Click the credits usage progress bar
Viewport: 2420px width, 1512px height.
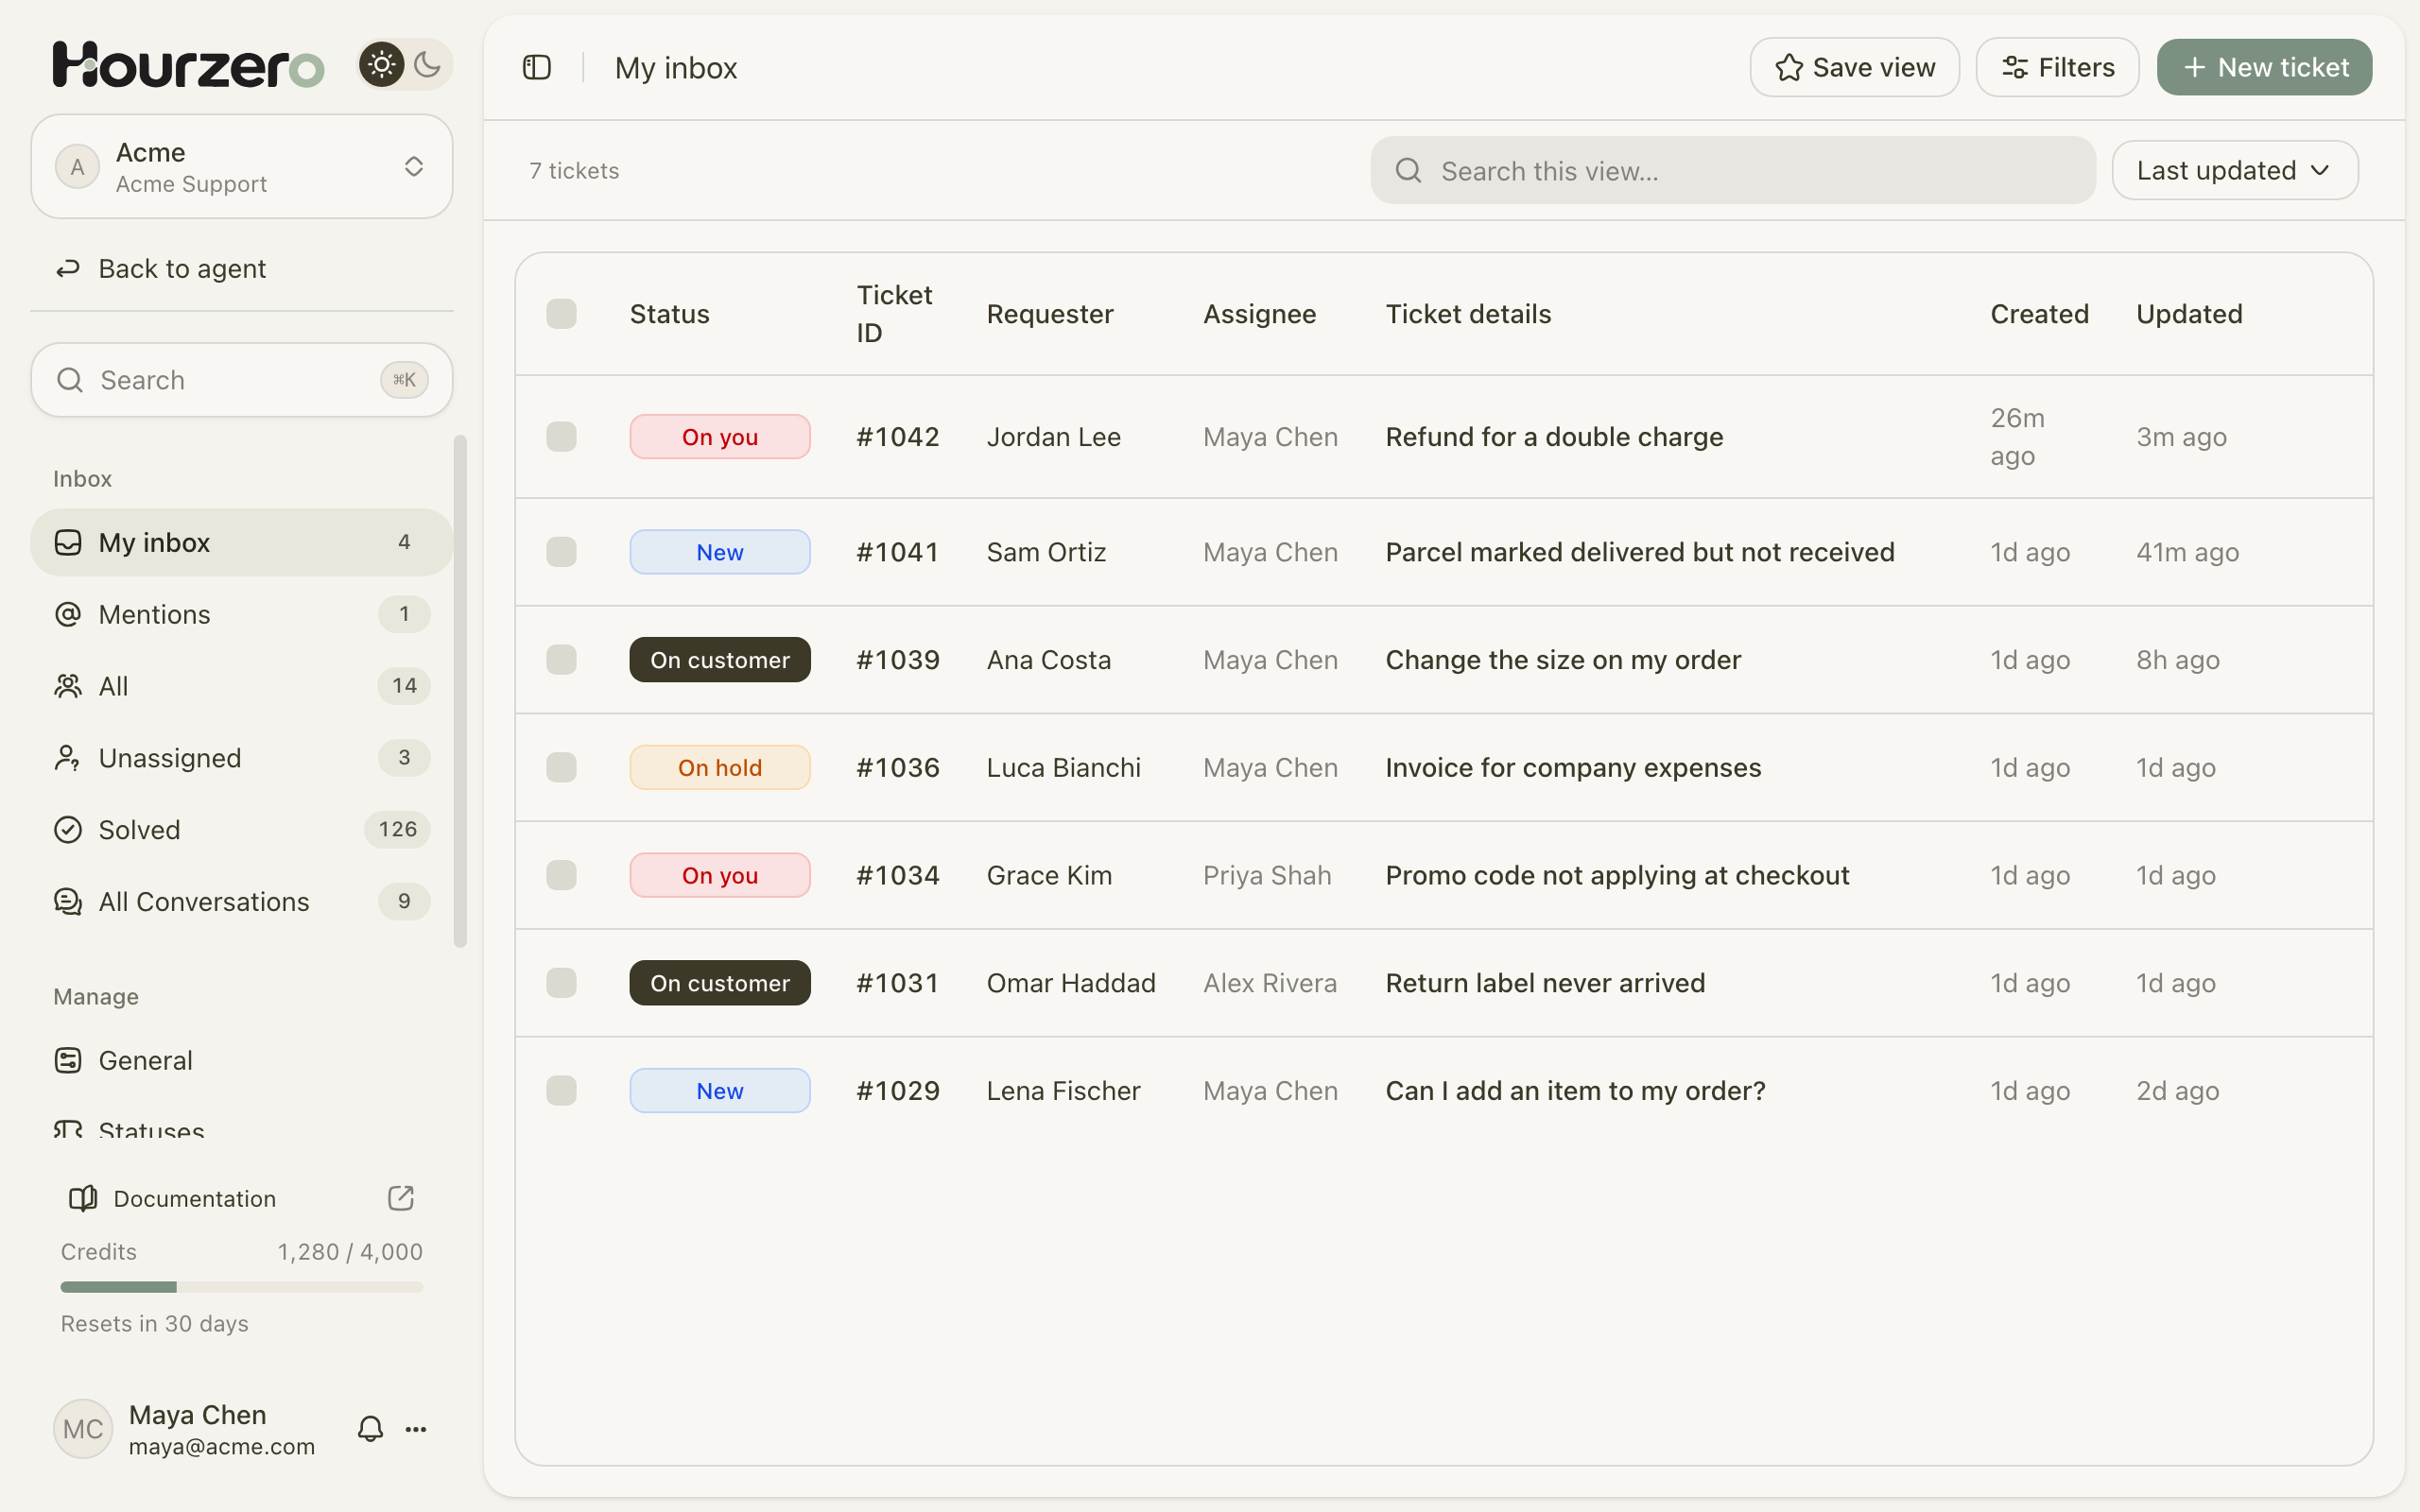[x=242, y=1287]
